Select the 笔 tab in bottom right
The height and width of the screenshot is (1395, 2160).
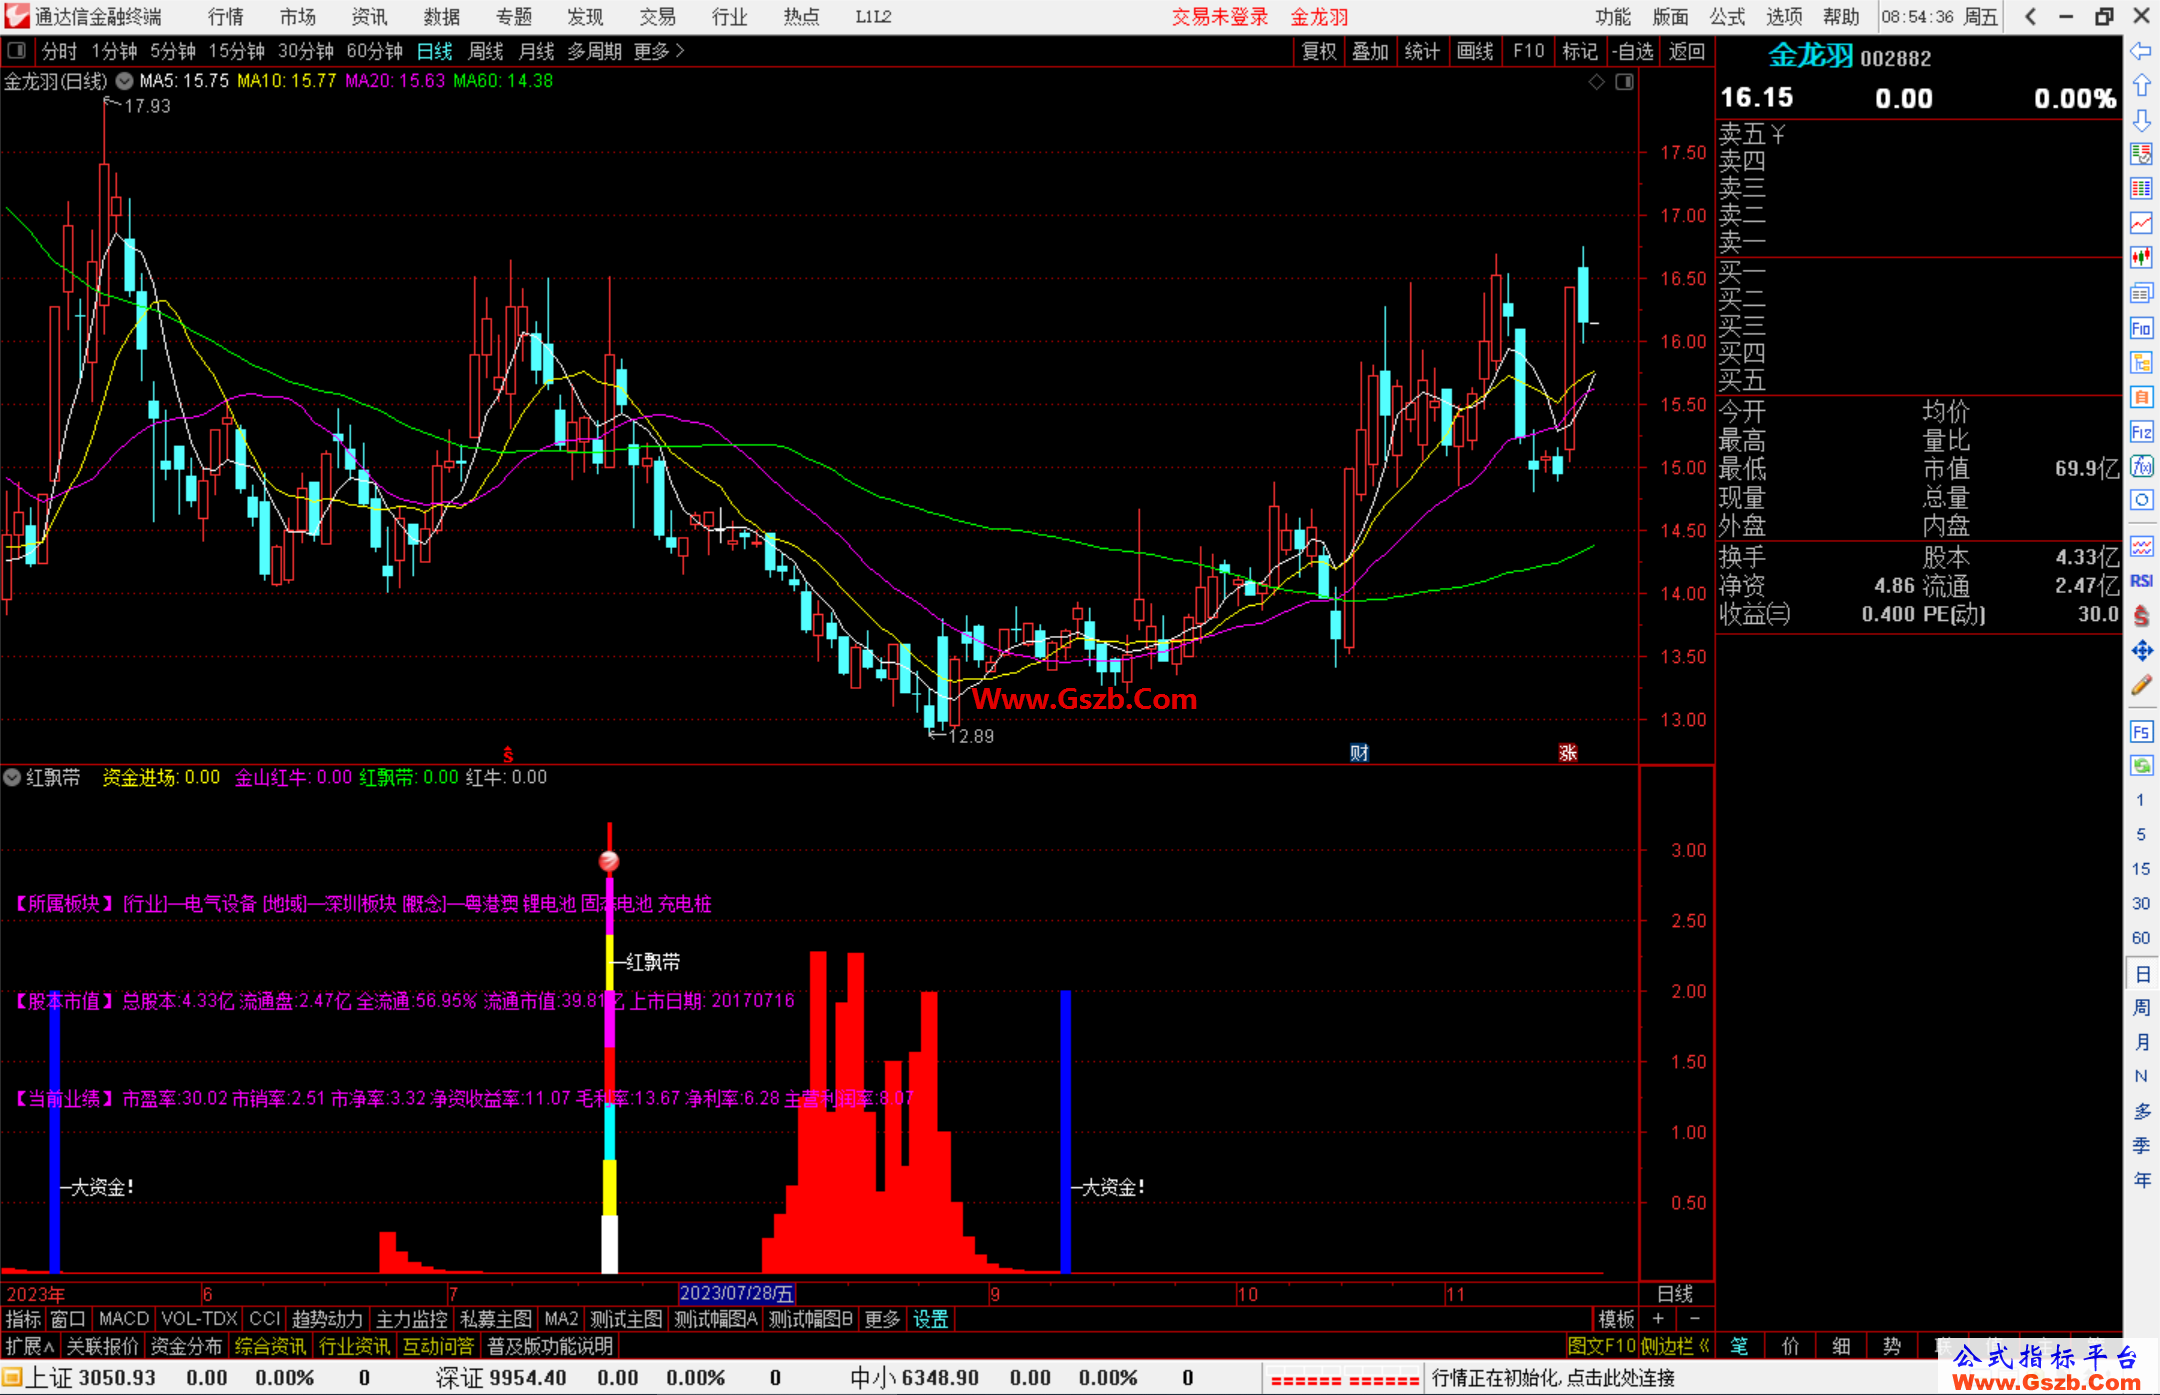[x=1740, y=1346]
